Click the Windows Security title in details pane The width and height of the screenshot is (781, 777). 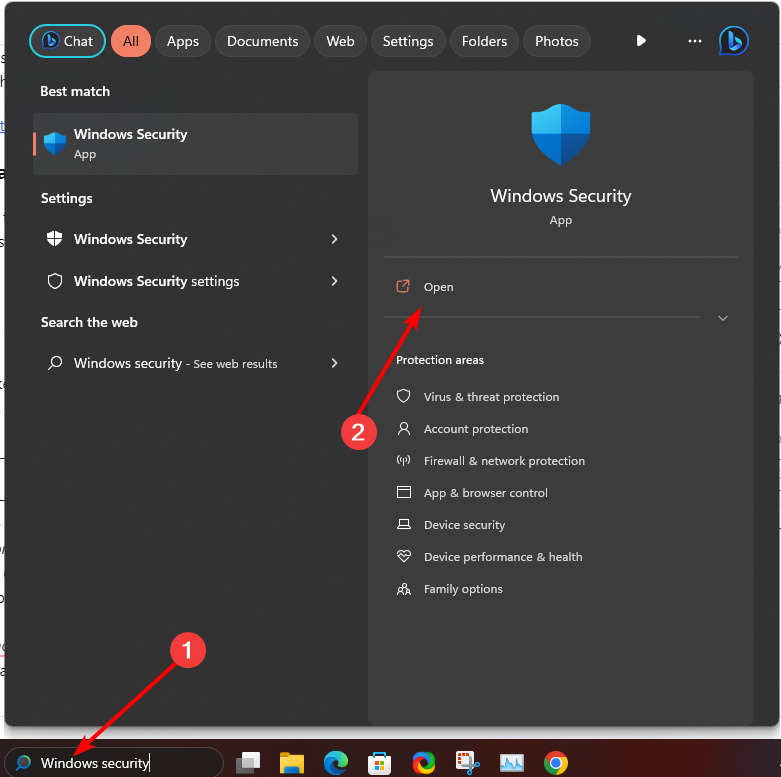tap(561, 196)
